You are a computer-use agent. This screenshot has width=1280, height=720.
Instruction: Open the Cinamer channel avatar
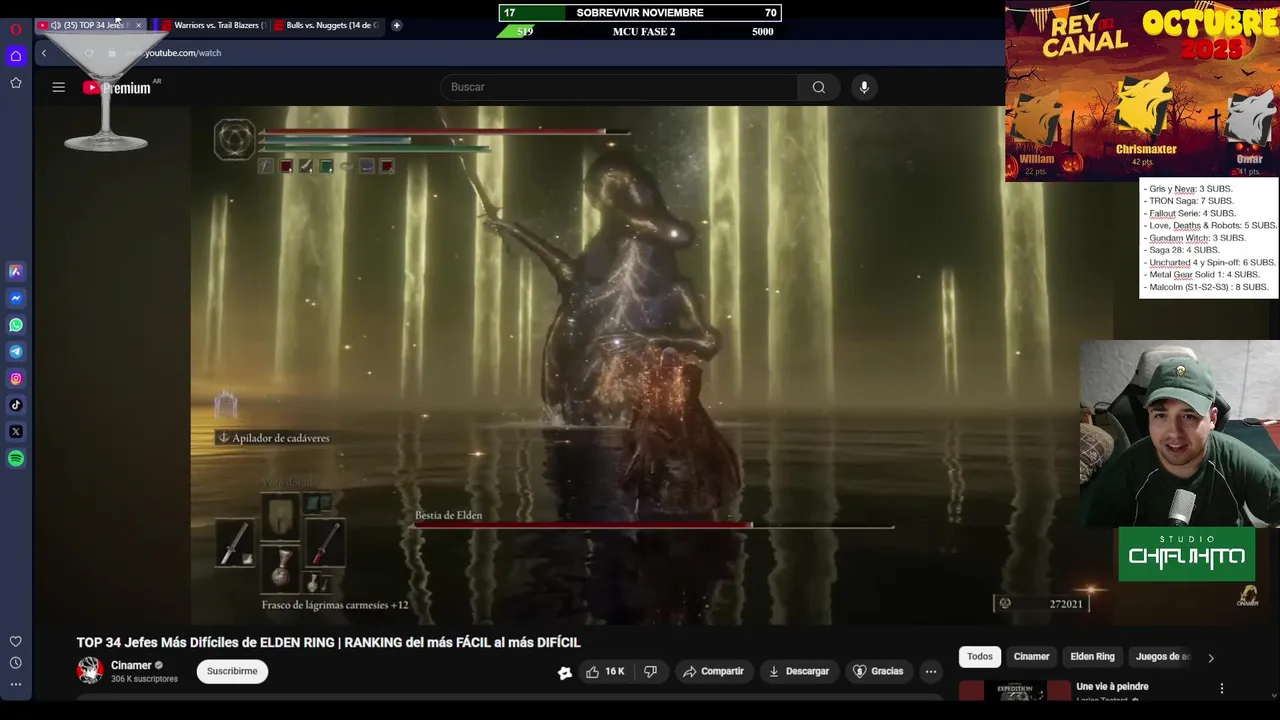pos(90,670)
